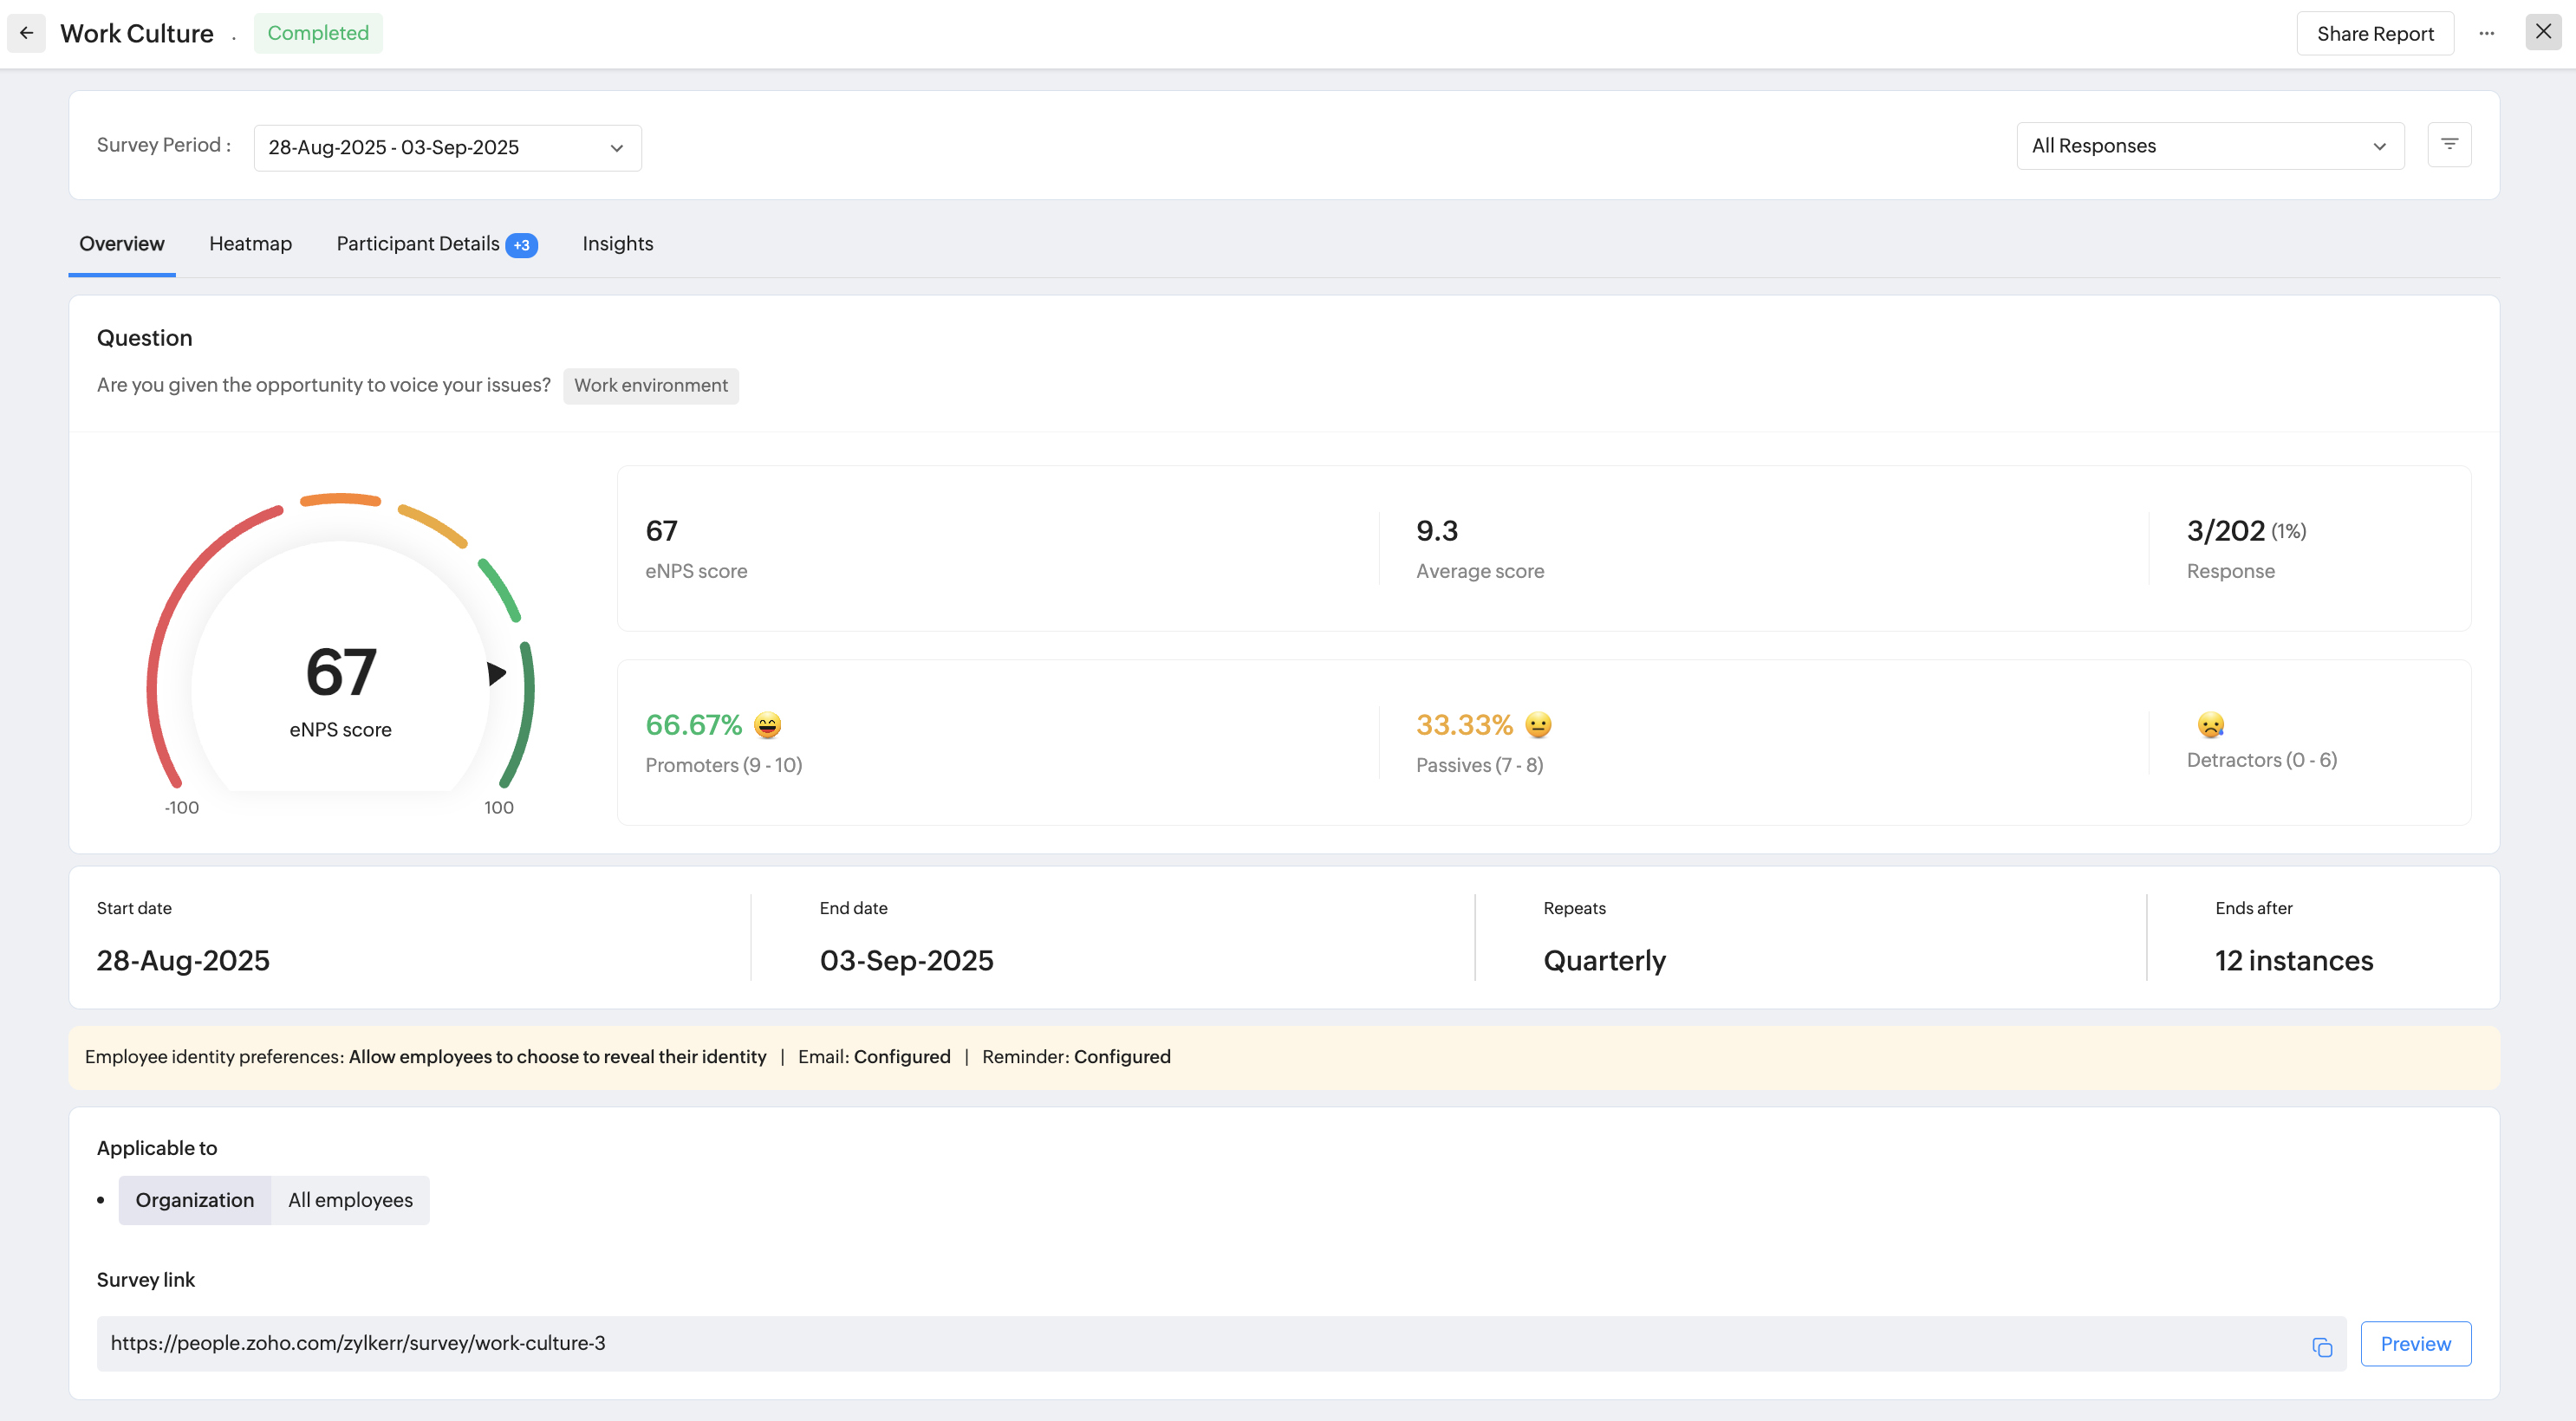The width and height of the screenshot is (2576, 1421).
Task: Close the Work Culture report panel
Action: (2542, 32)
